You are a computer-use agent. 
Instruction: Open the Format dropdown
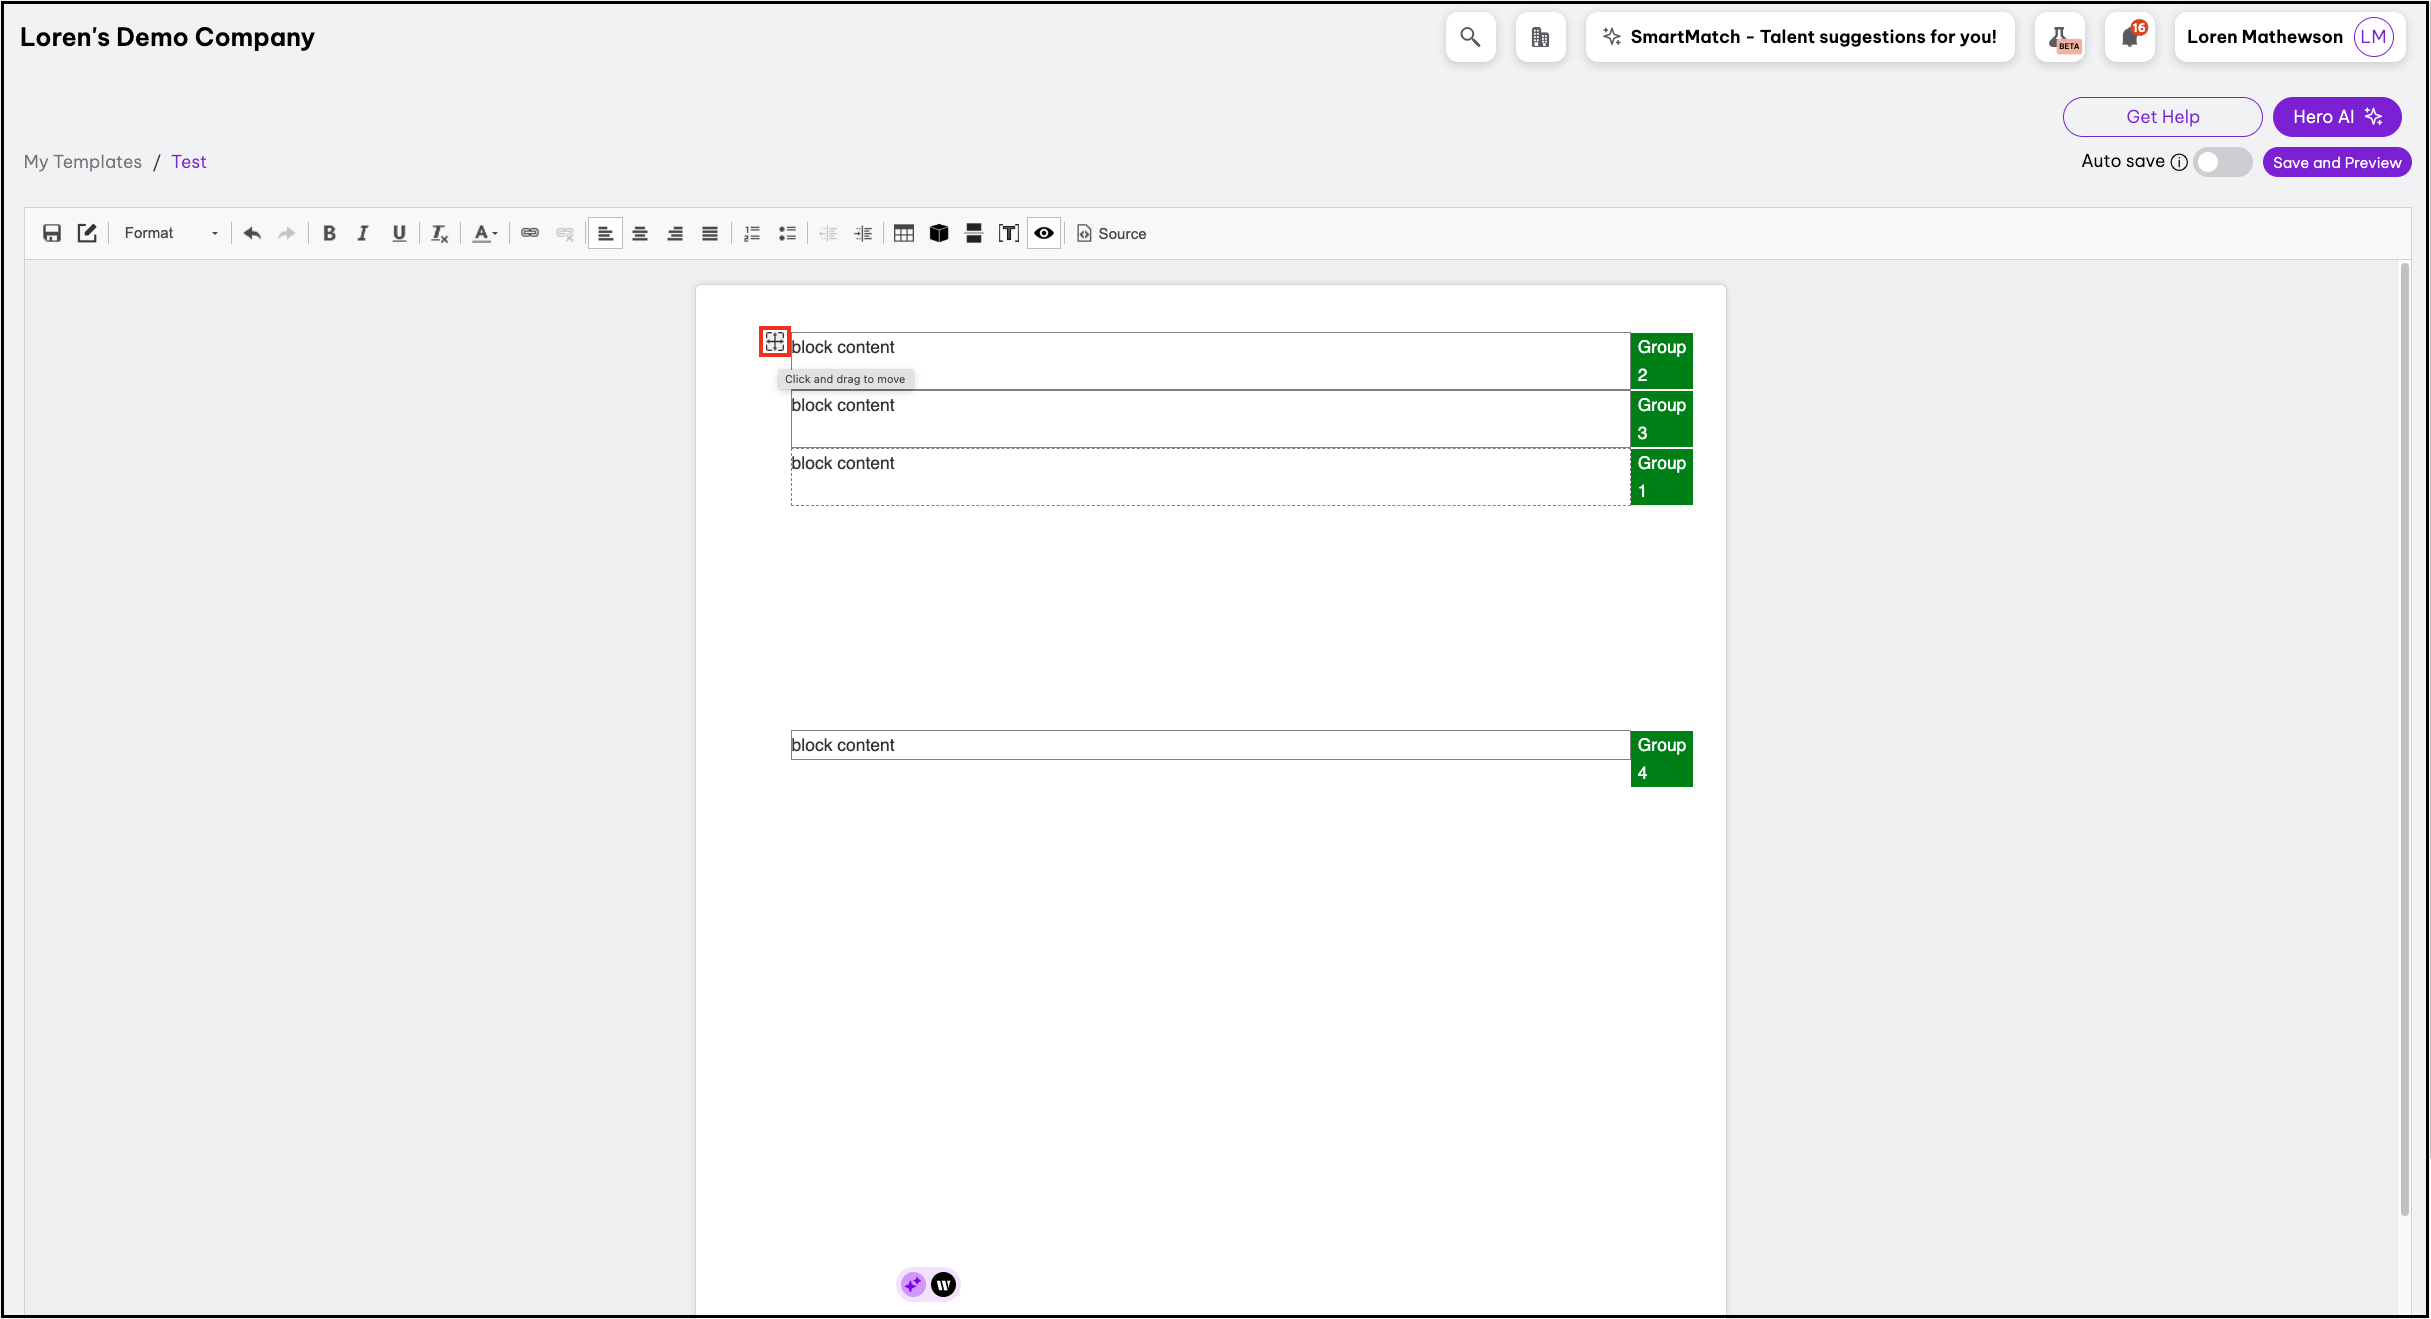[x=170, y=233]
